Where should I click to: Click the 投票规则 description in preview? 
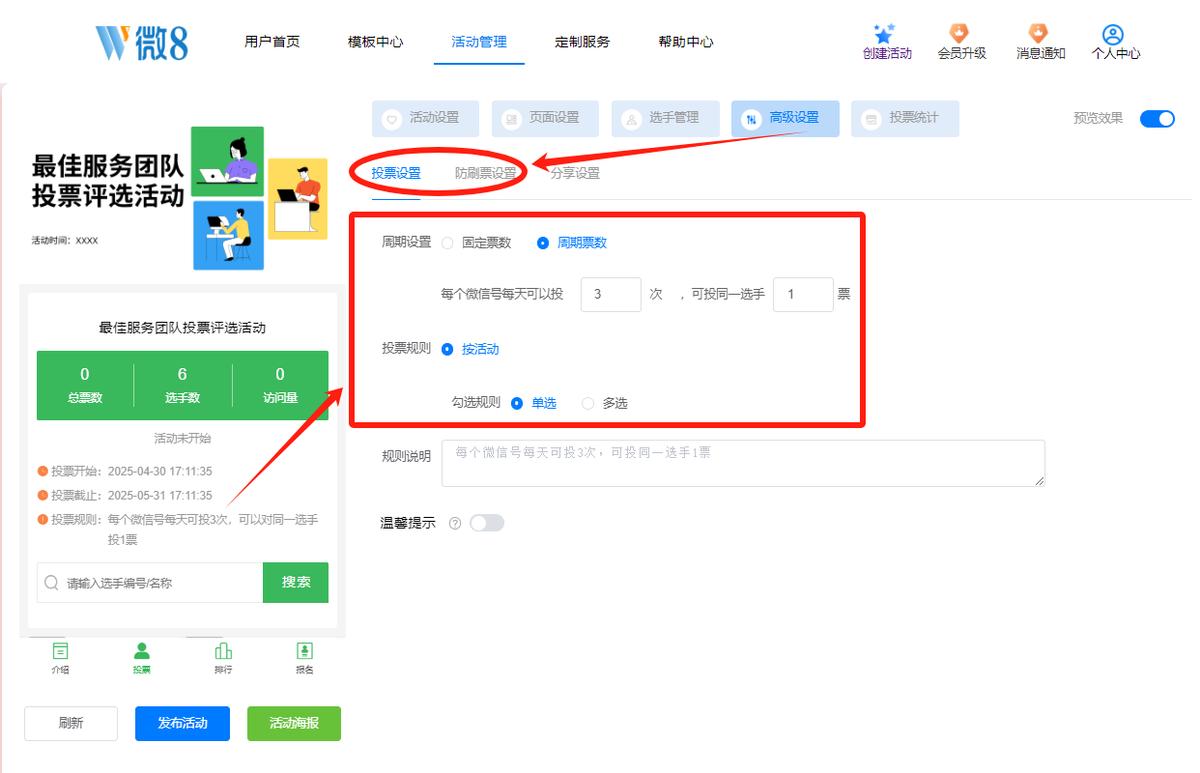pyautogui.click(x=178, y=530)
